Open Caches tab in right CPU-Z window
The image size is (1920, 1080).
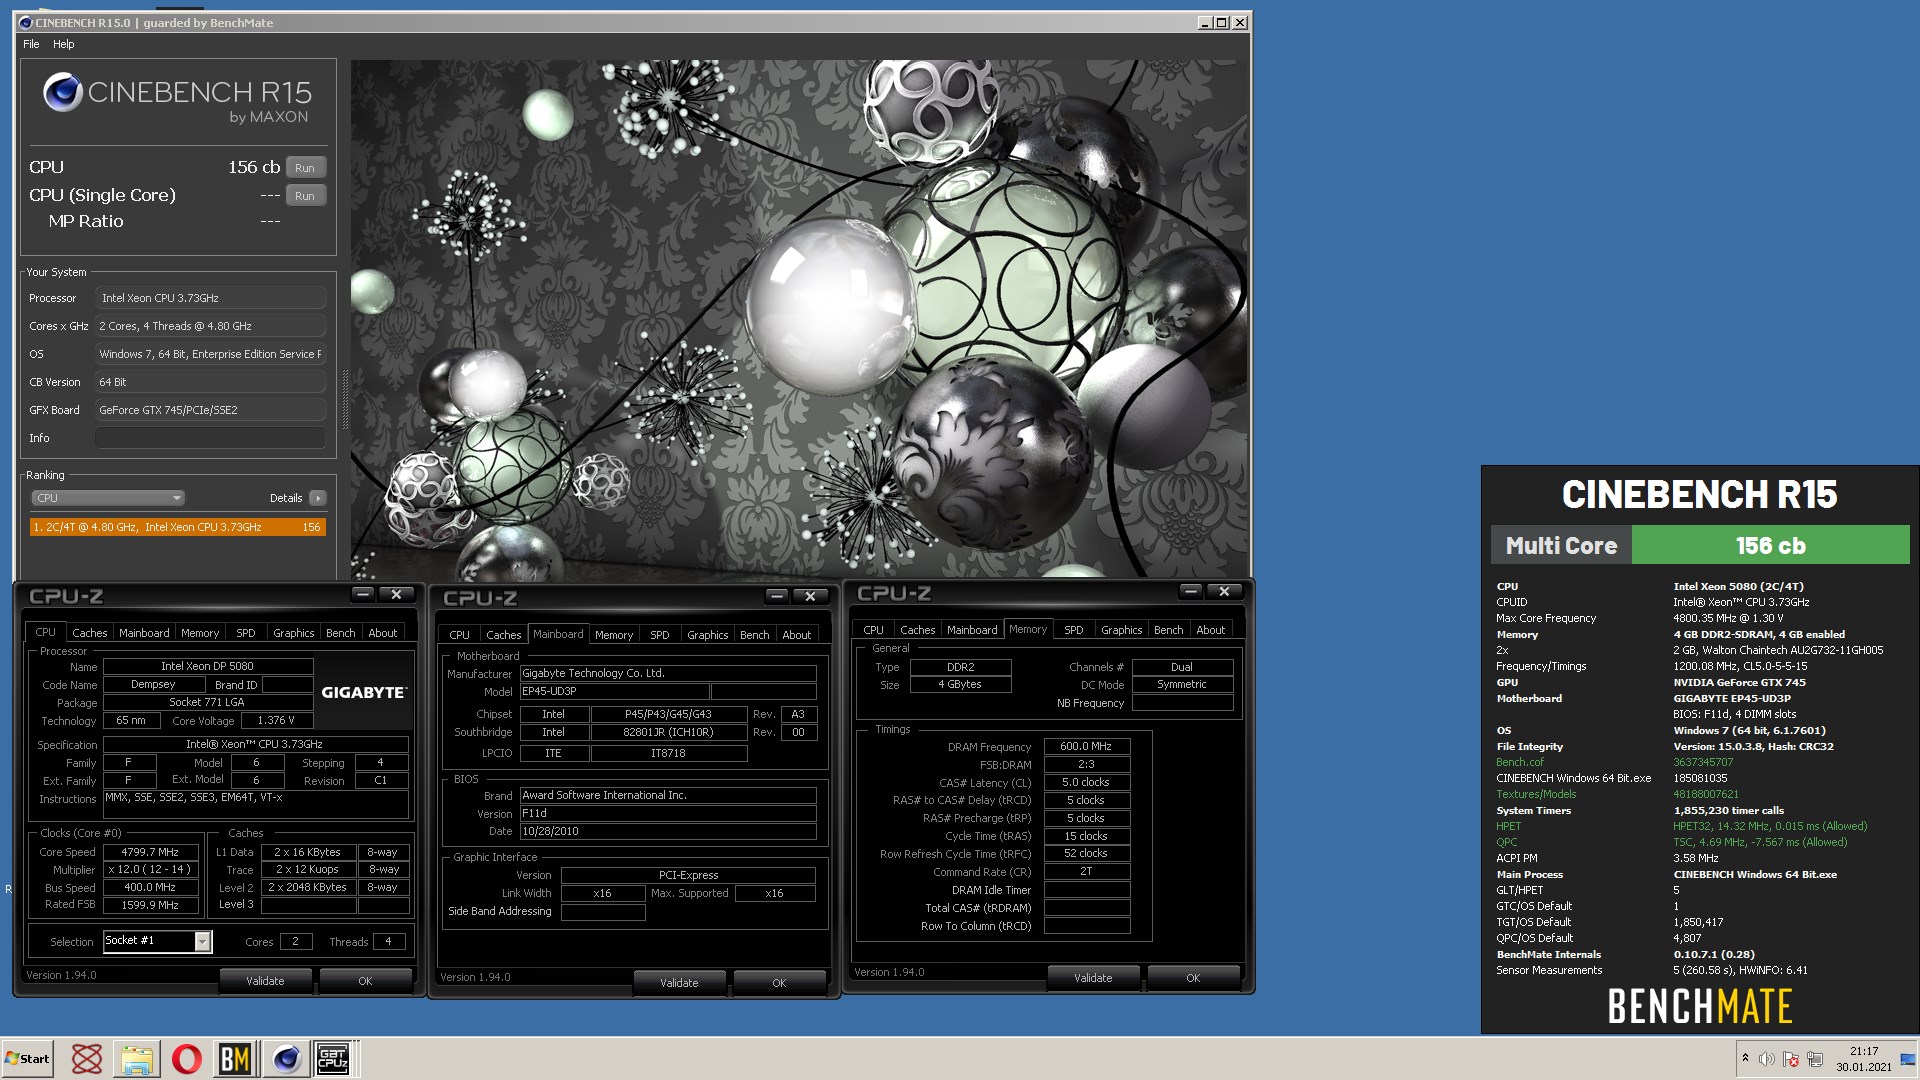pyautogui.click(x=917, y=630)
